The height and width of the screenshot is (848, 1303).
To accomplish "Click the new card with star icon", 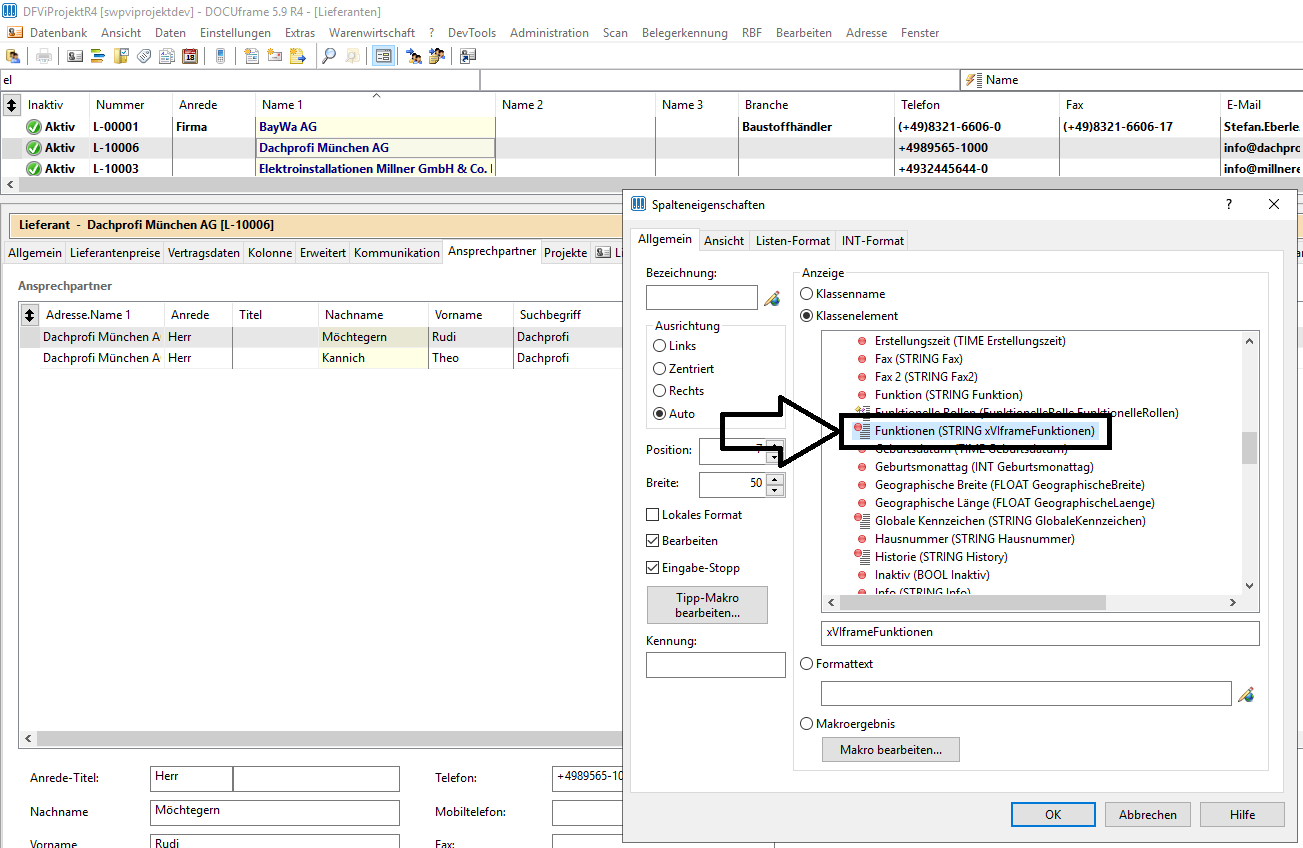I will [x=274, y=56].
